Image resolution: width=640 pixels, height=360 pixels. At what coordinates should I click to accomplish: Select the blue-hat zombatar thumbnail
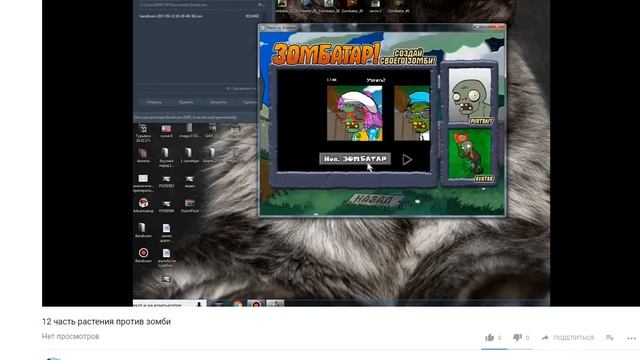pos(412,113)
